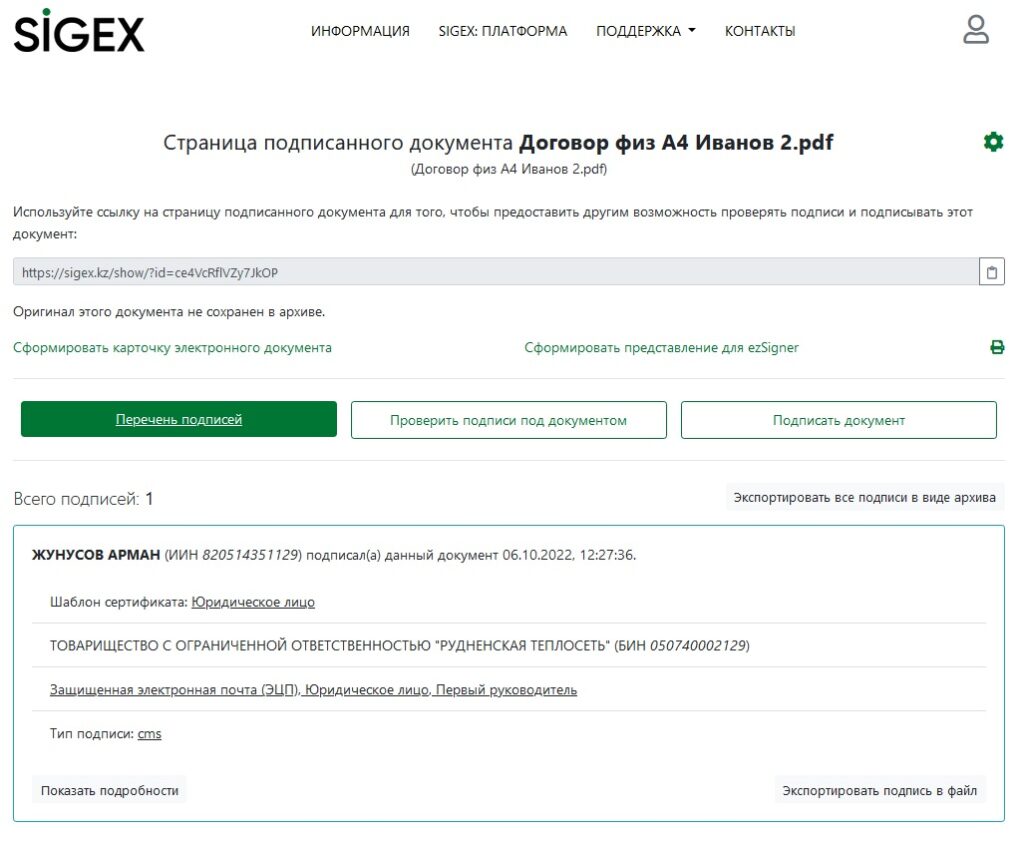Copy document link using clipboard icon
1024x845 pixels.
tap(991, 272)
